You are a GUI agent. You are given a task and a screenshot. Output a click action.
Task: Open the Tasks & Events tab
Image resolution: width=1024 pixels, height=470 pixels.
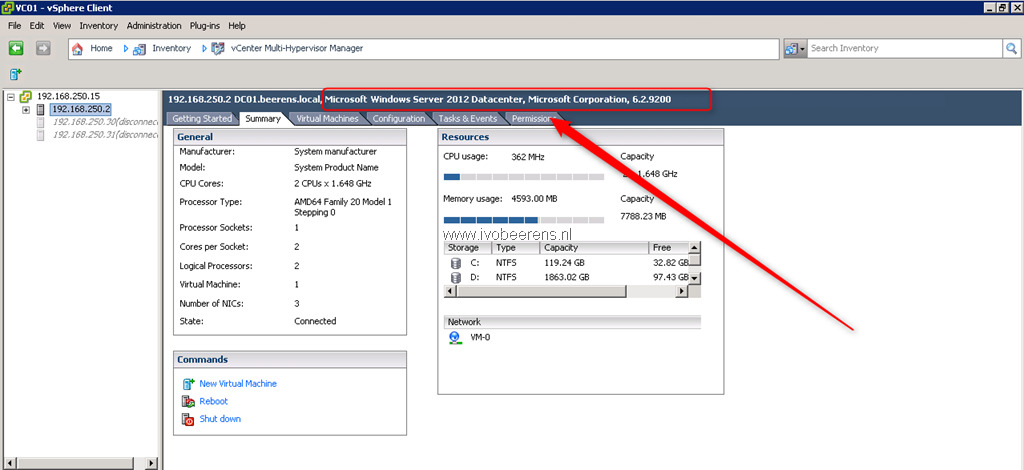tap(468, 119)
